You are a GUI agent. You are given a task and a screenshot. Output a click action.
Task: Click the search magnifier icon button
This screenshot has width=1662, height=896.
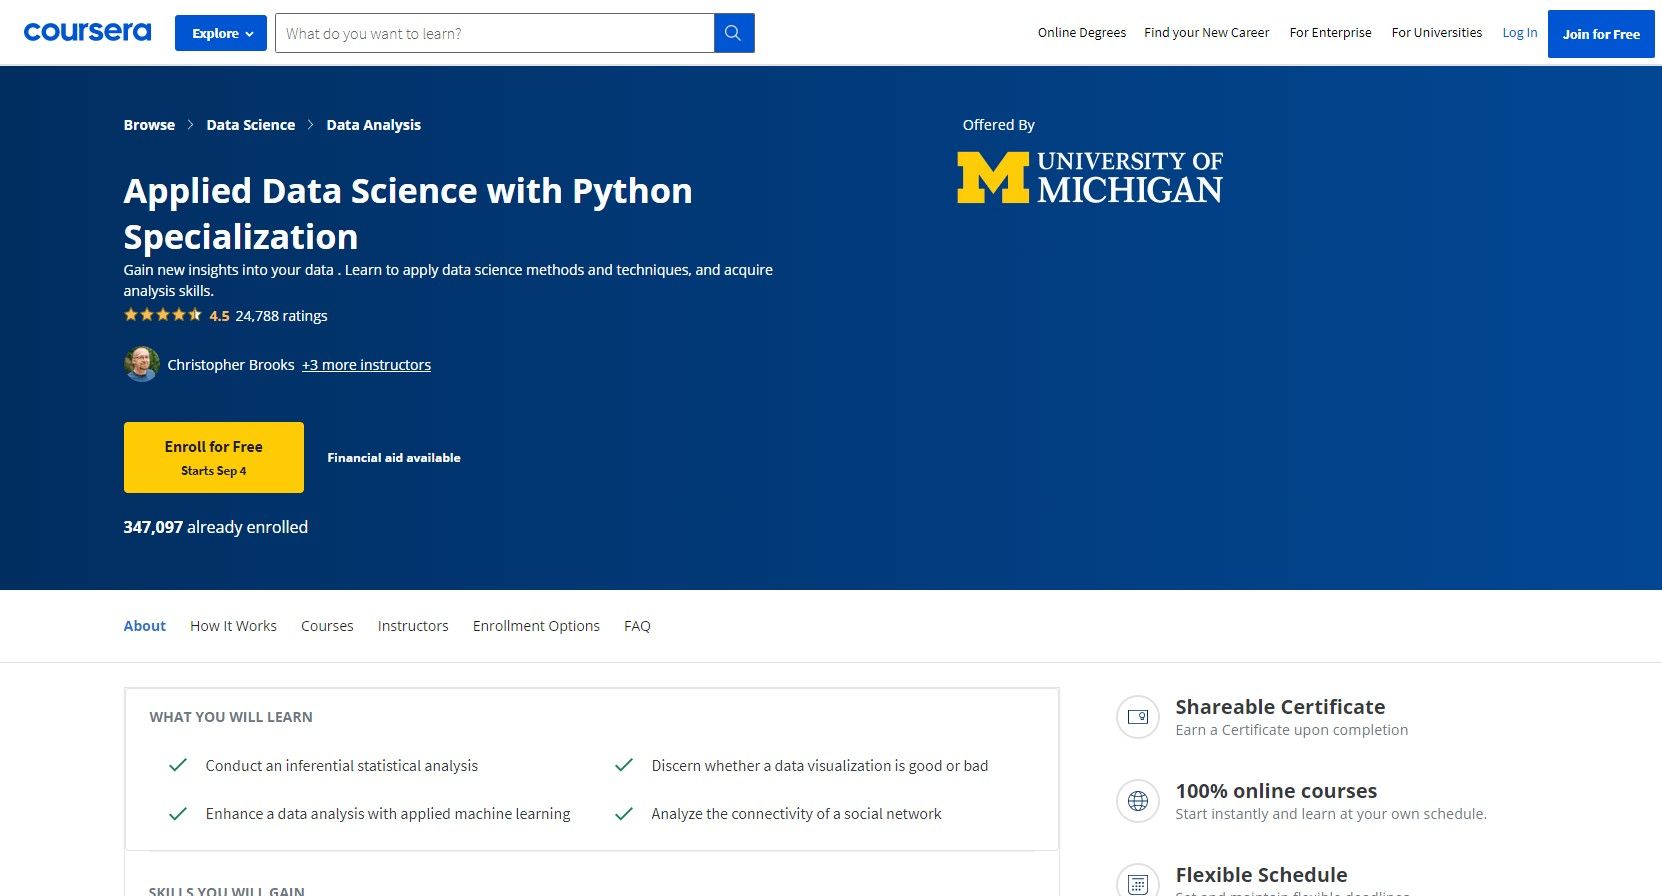(733, 33)
